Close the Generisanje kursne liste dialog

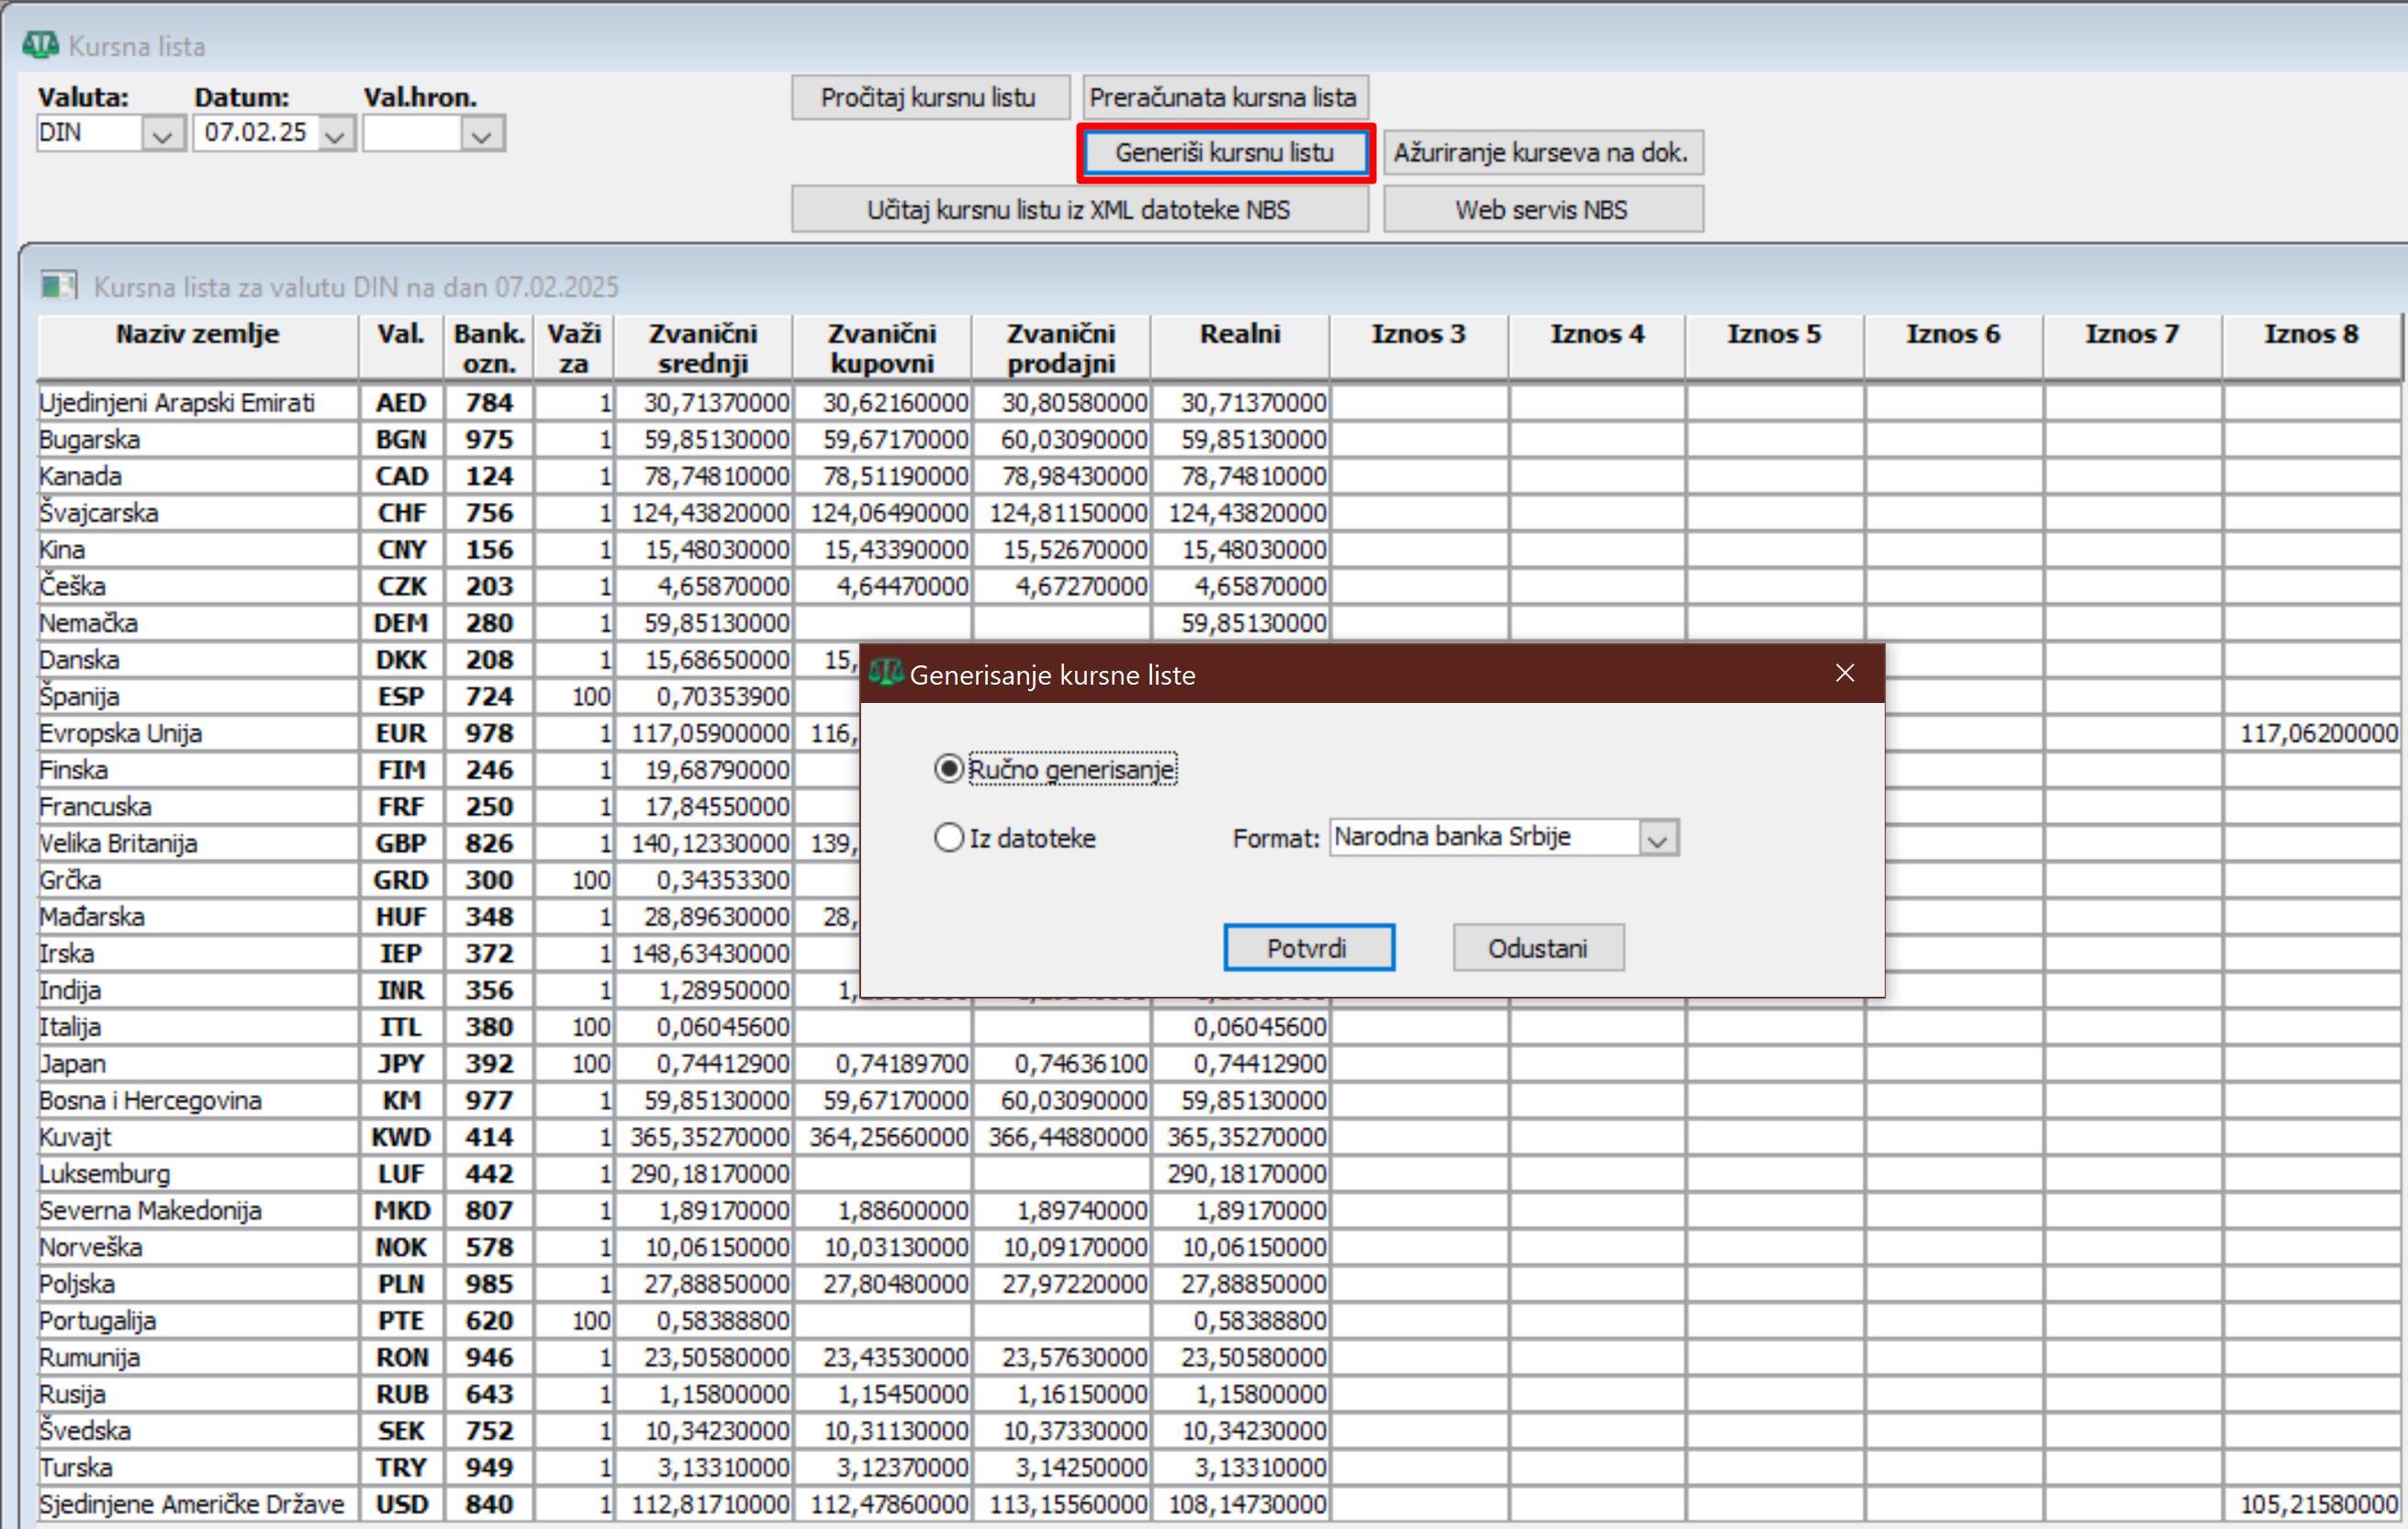[1844, 673]
